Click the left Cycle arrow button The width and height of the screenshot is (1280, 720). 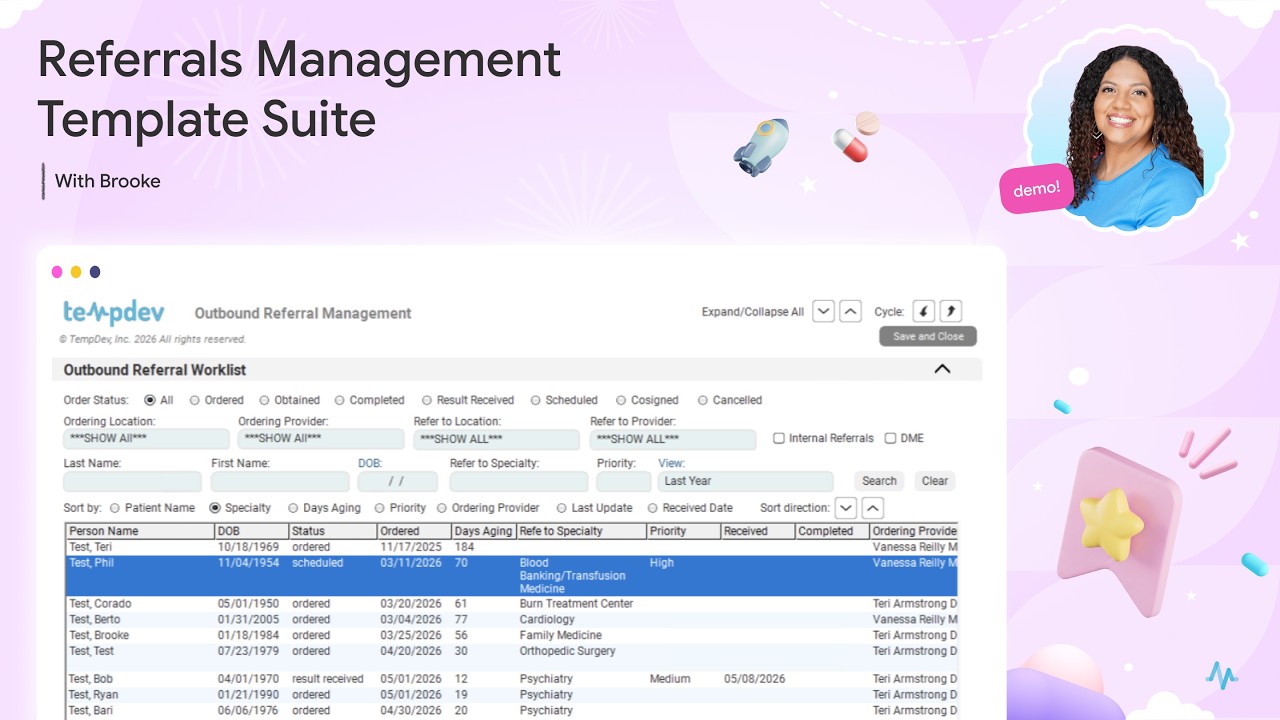coord(924,311)
